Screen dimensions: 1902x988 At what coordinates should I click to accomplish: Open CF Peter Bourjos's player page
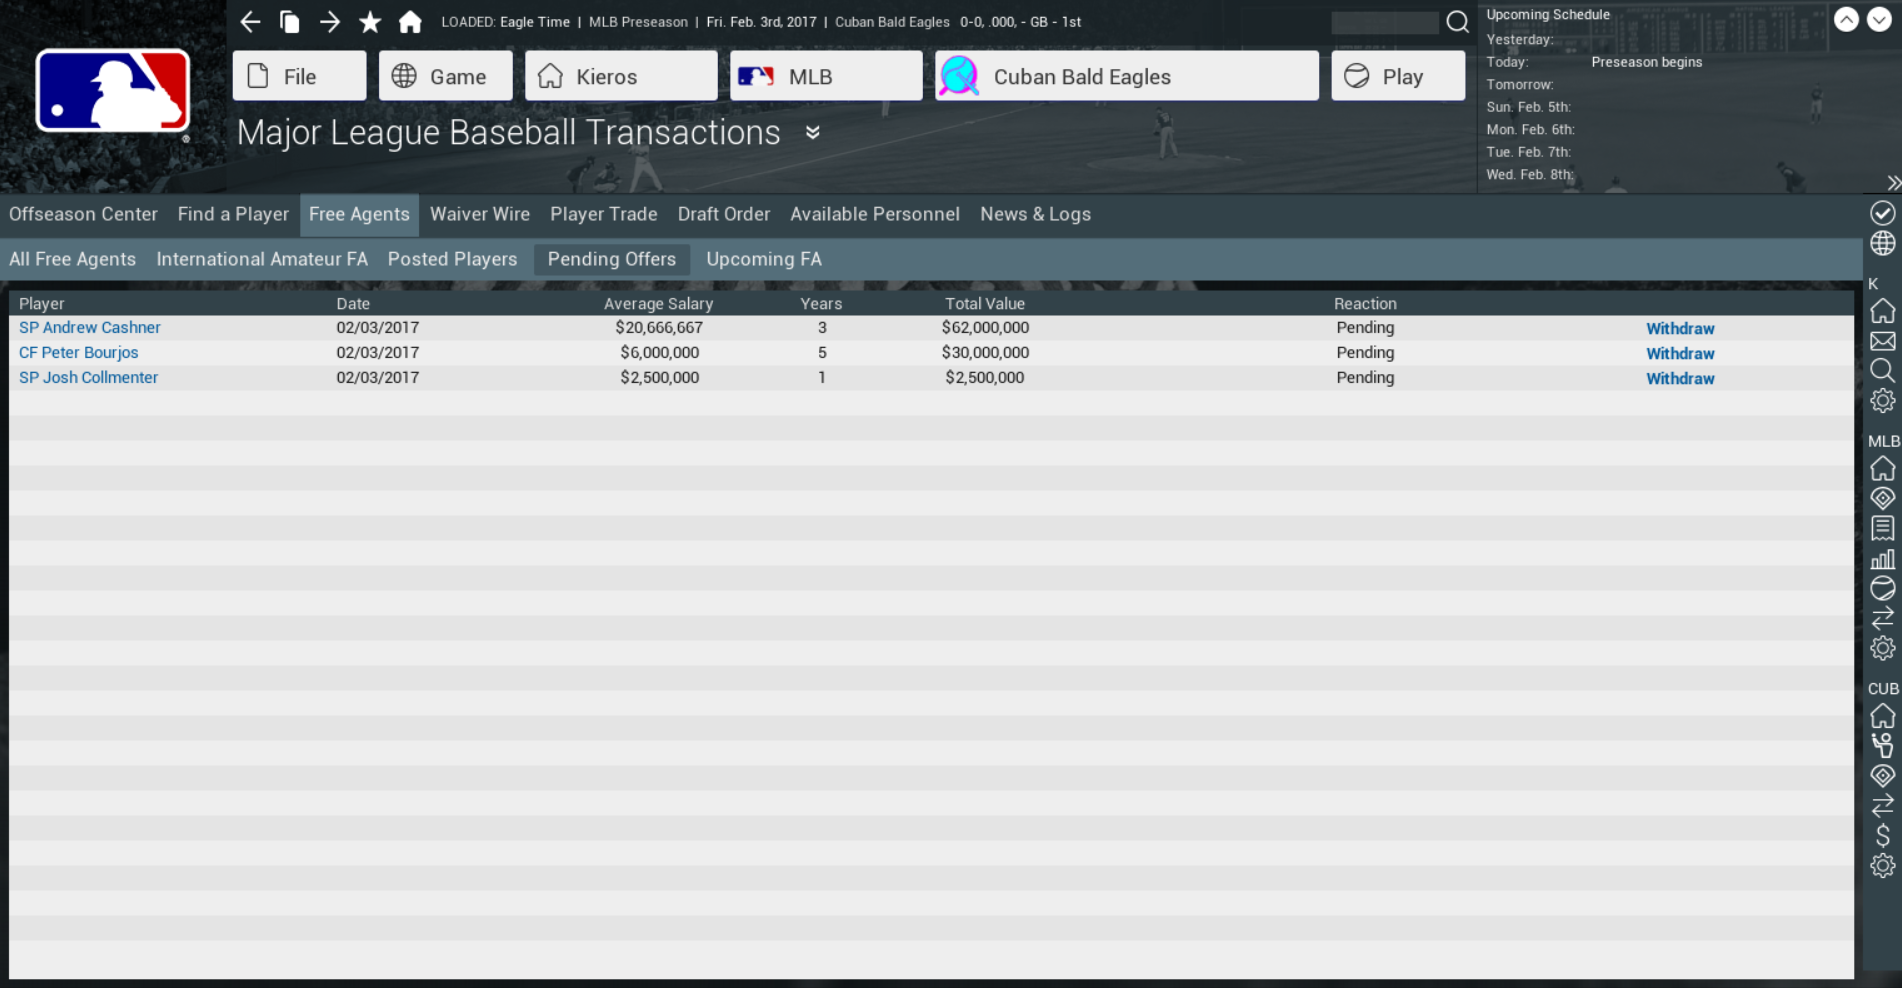[x=78, y=352]
